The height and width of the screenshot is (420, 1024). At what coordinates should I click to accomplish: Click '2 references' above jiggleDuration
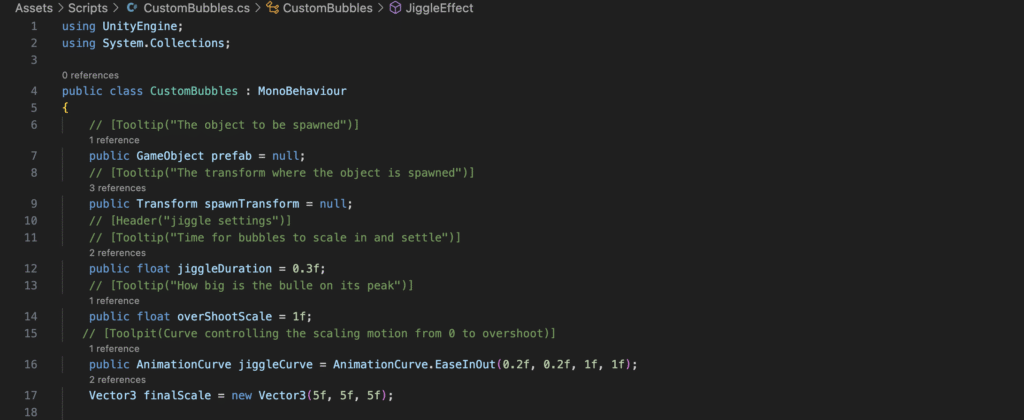117,253
